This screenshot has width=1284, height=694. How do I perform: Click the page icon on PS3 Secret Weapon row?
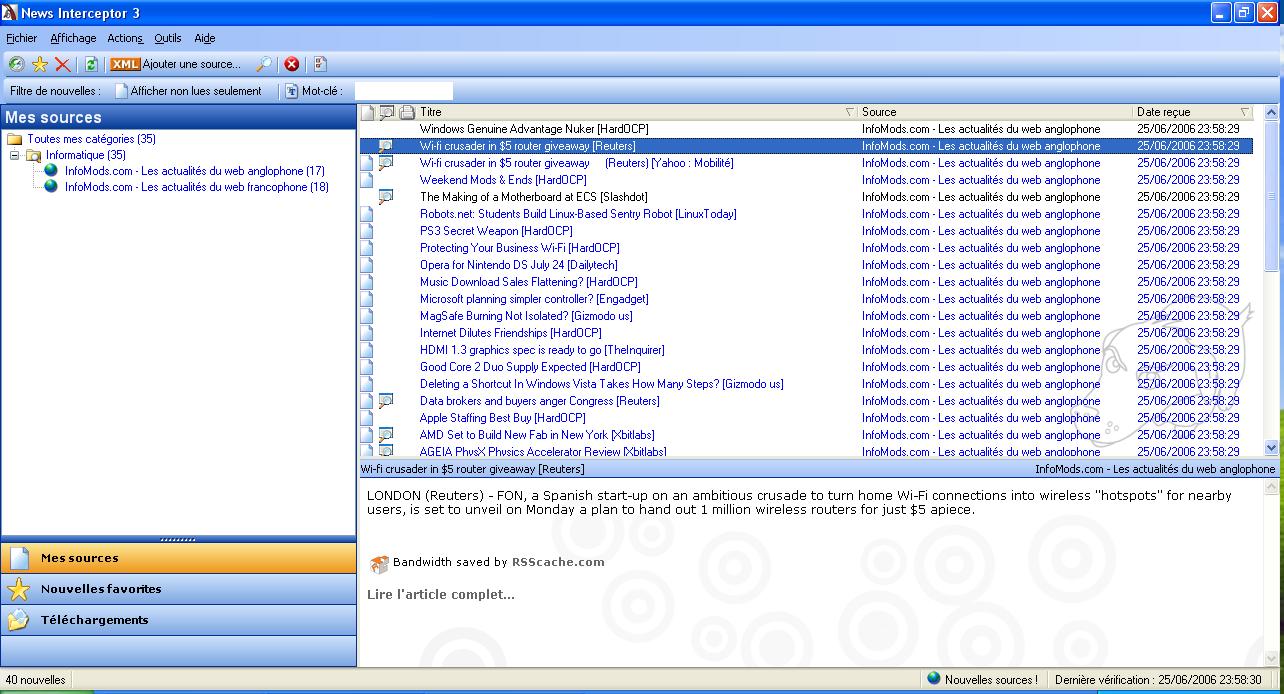(x=367, y=231)
